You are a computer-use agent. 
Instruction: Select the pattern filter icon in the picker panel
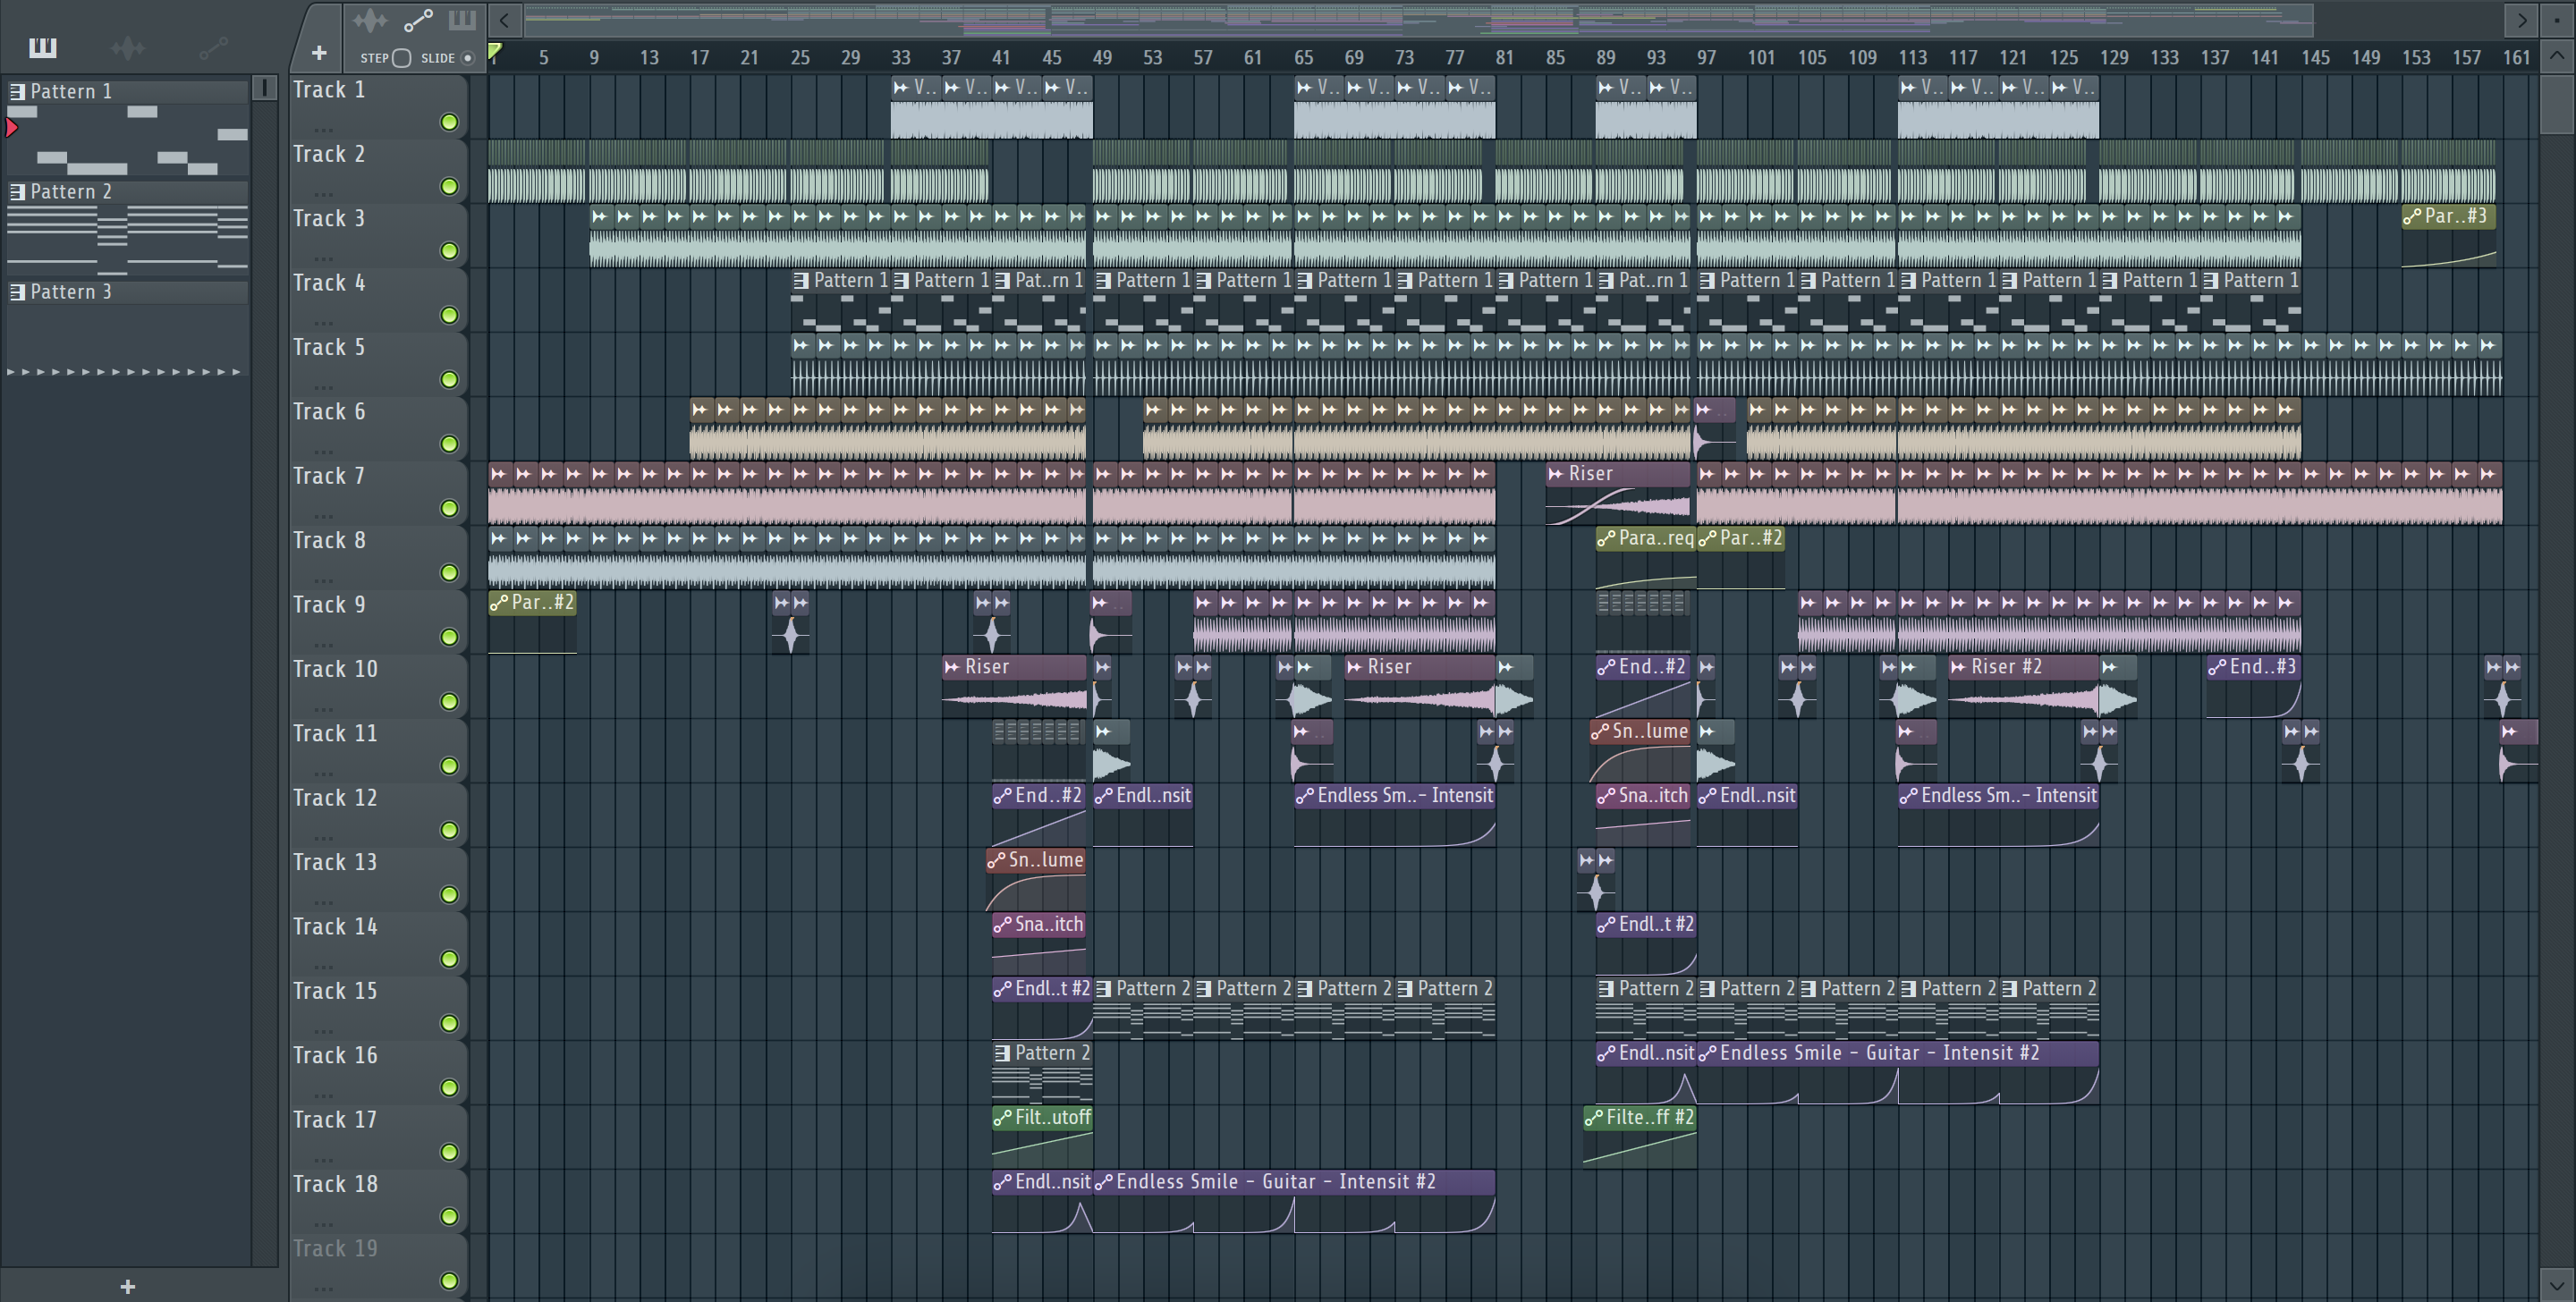[43, 47]
